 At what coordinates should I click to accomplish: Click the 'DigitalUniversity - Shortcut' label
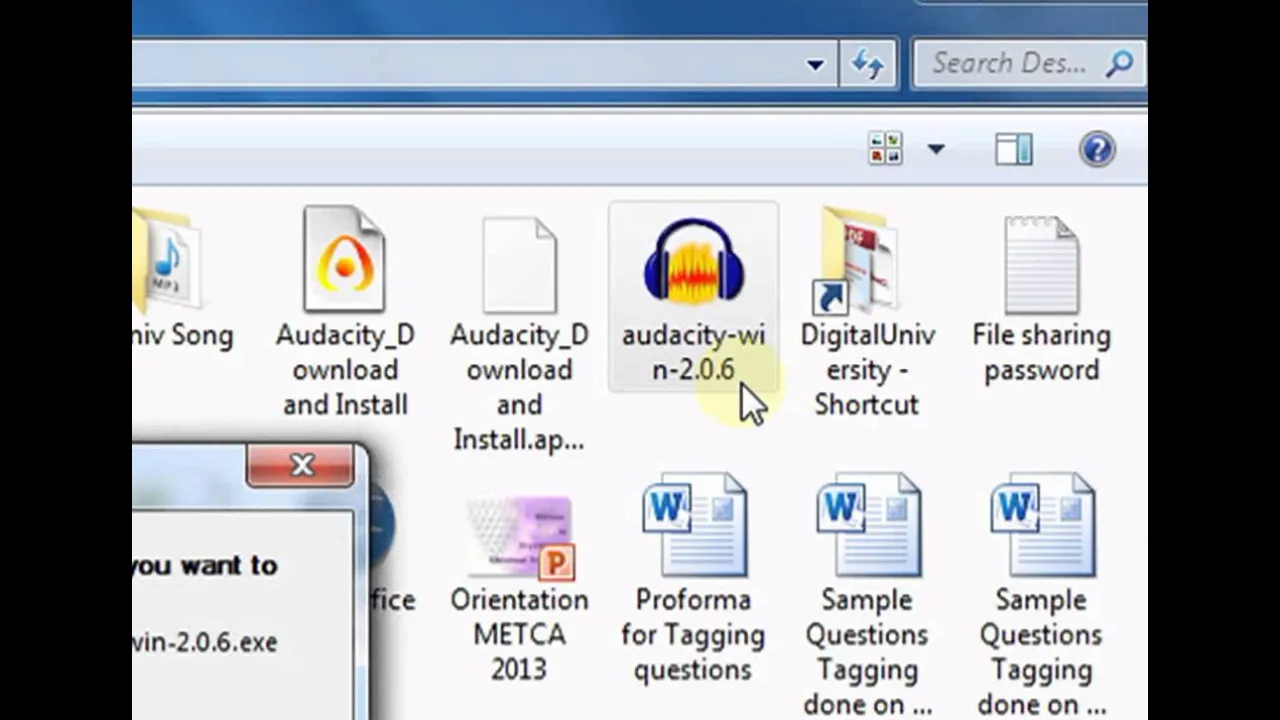click(867, 369)
